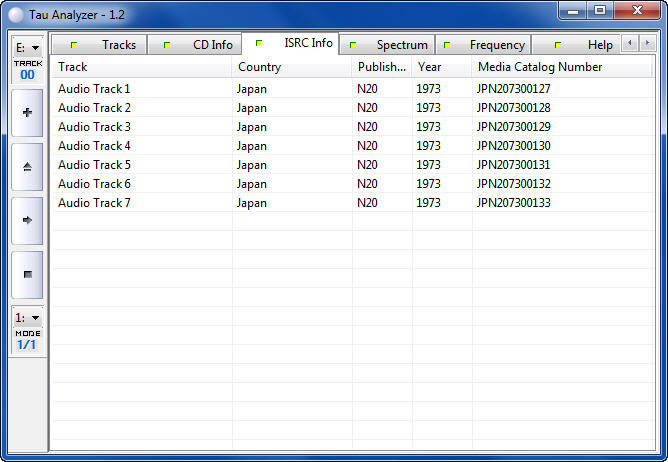Click the right arrow play button

(x=27, y=220)
